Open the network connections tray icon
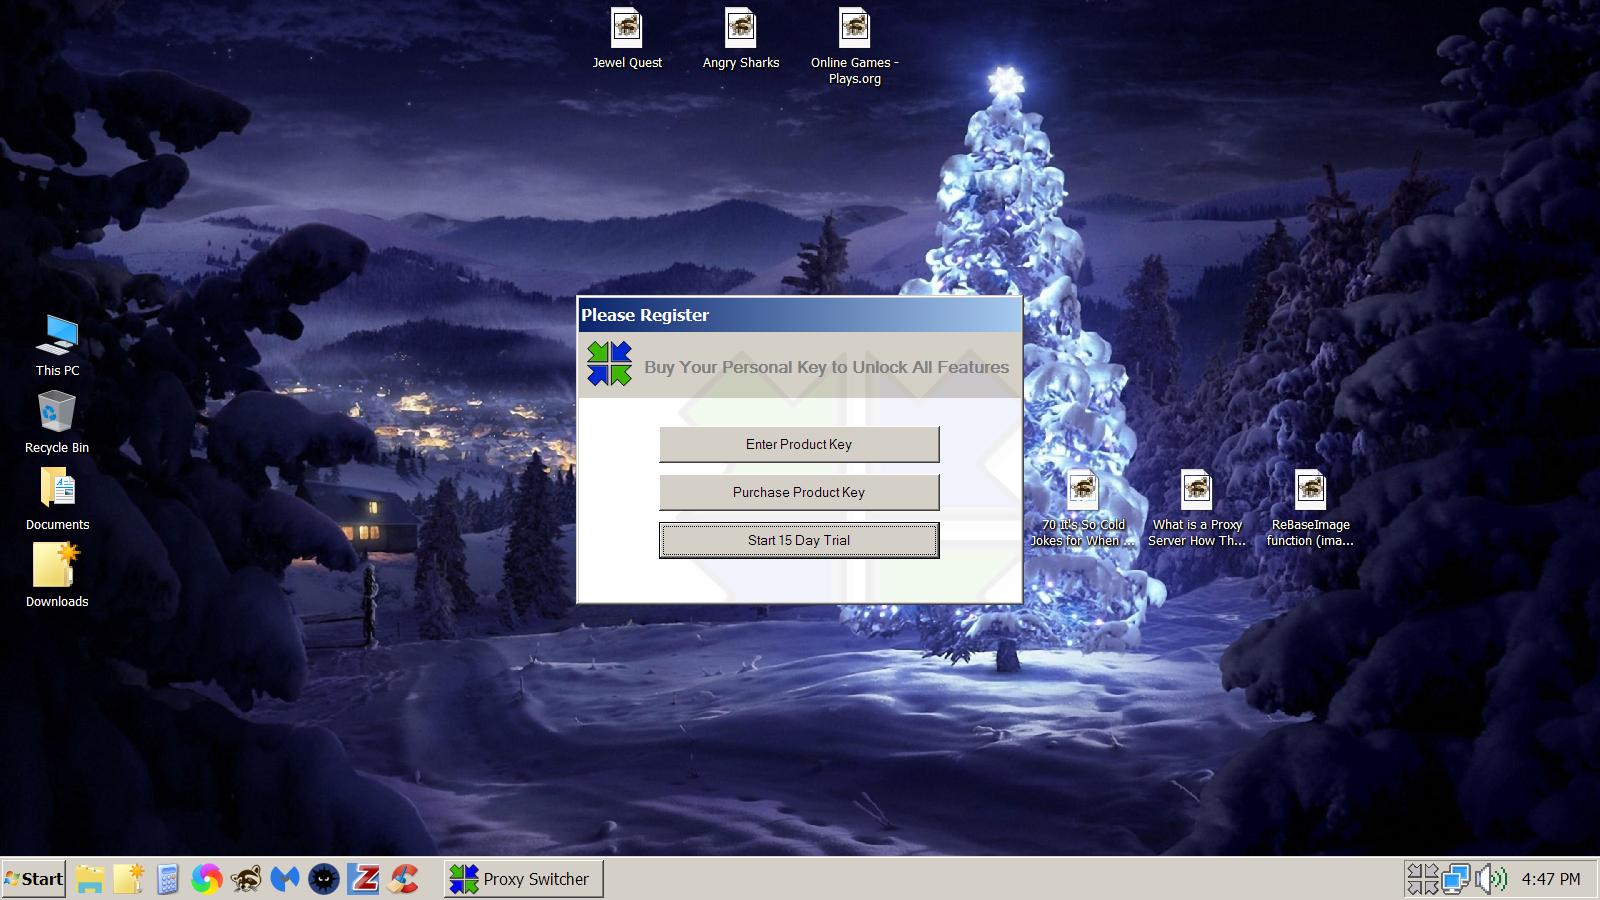This screenshot has width=1600, height=900. (x=1456, y=879)
